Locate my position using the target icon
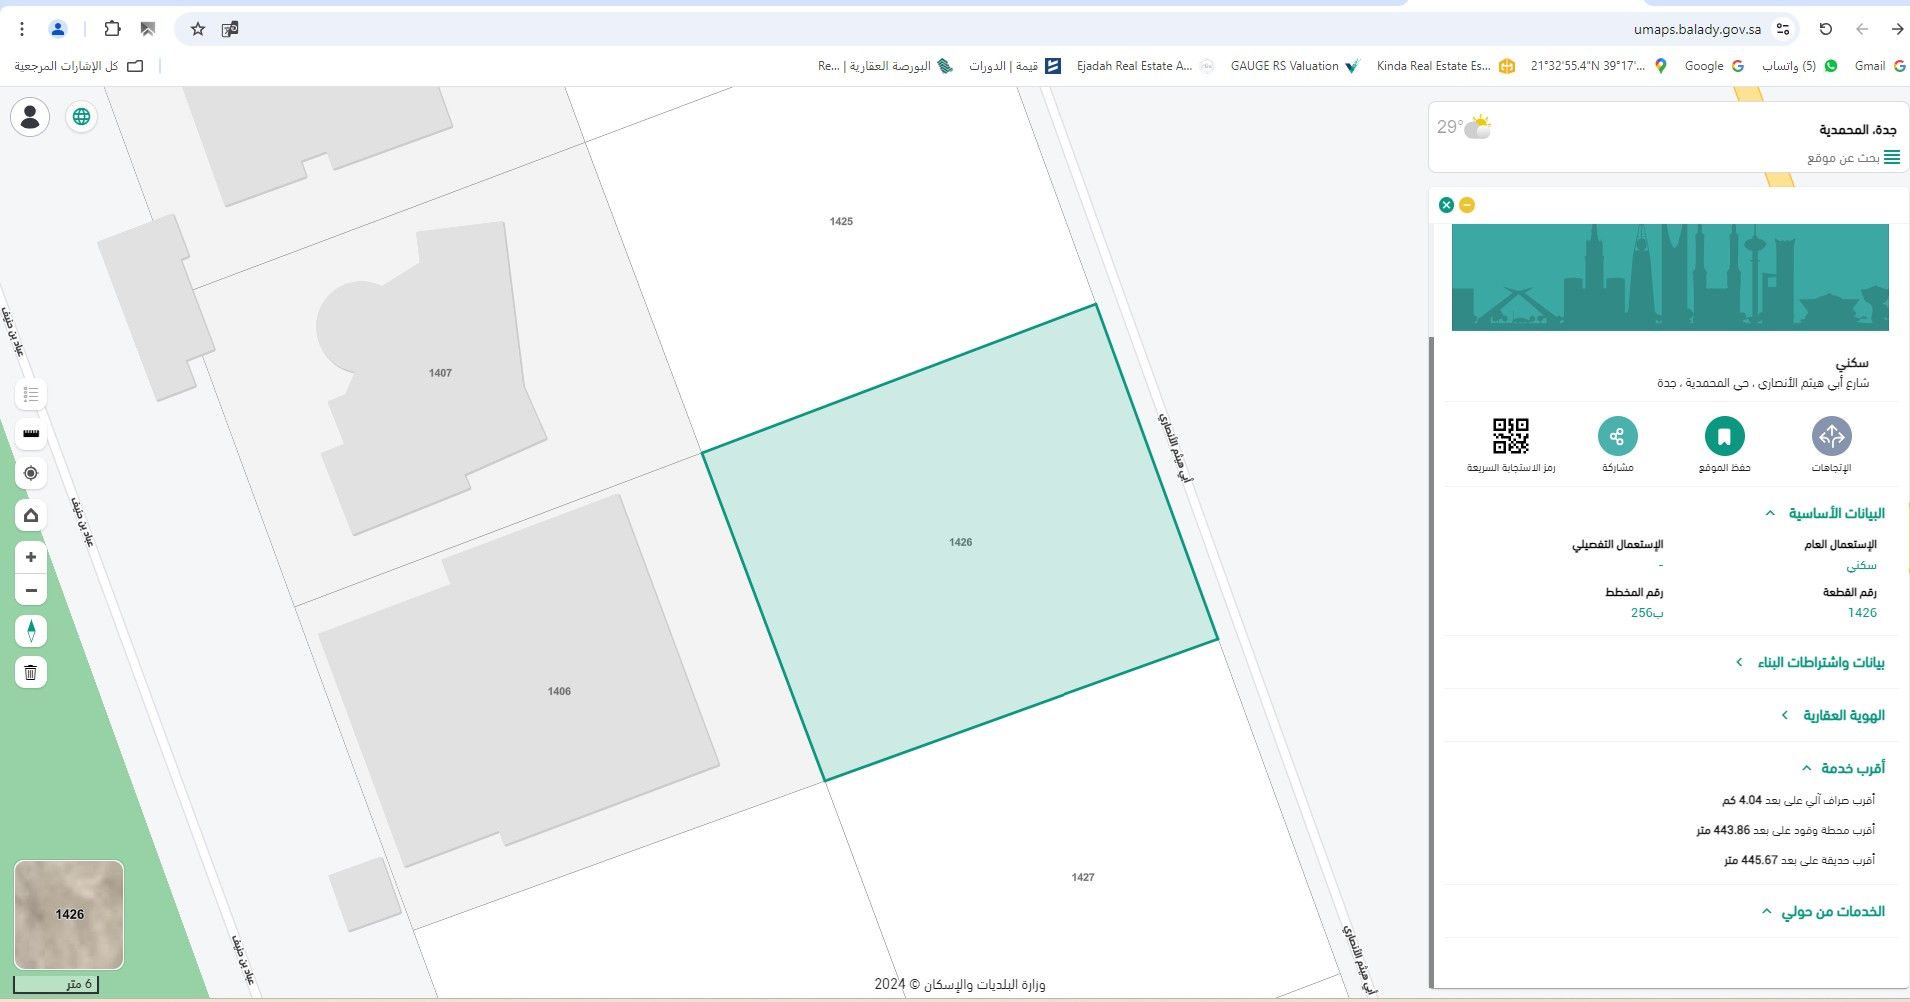The height and width of the screenshot is (1002, 1910). 31,473
